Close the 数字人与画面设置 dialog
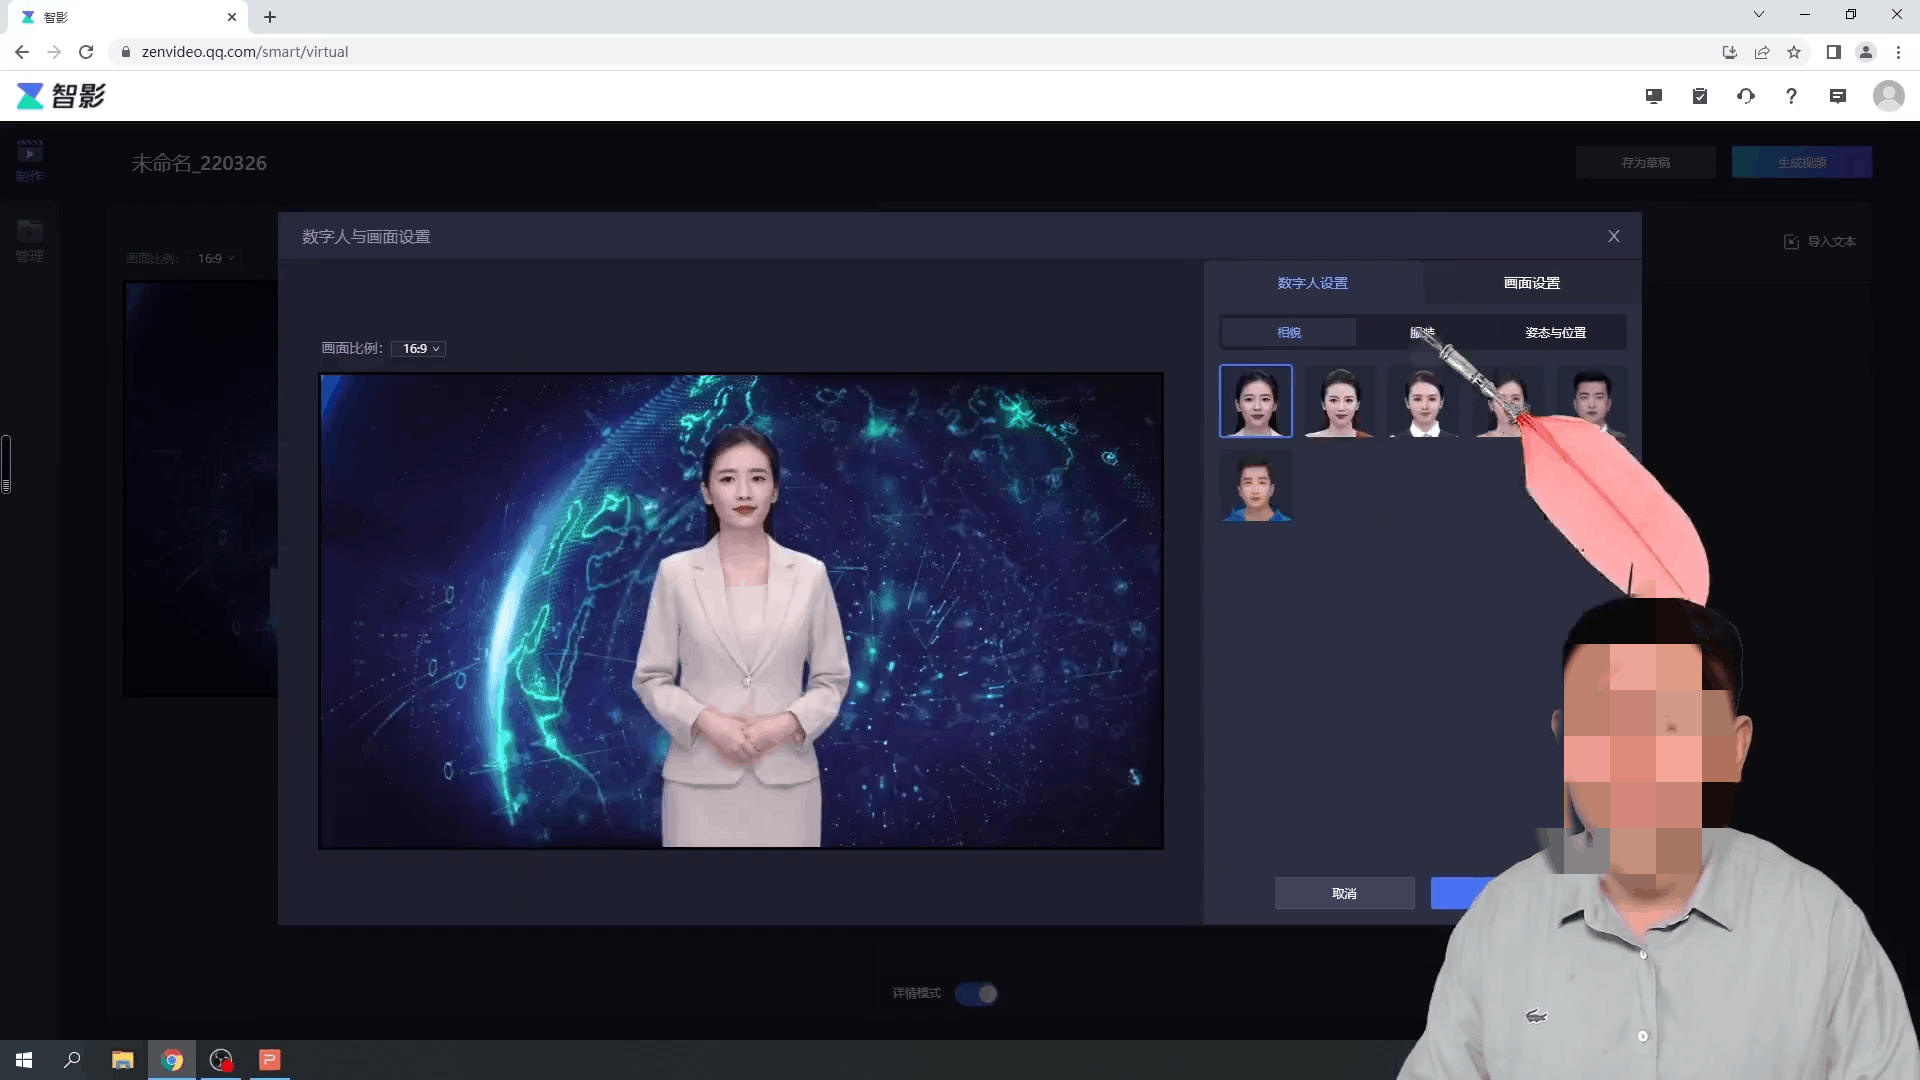 click(1614, 236)
